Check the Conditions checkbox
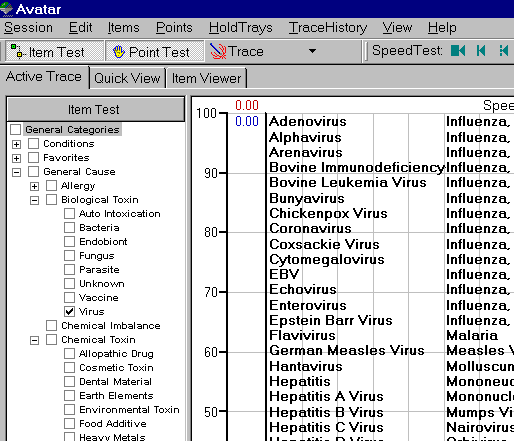514x441 pixels. click(33, 143)
